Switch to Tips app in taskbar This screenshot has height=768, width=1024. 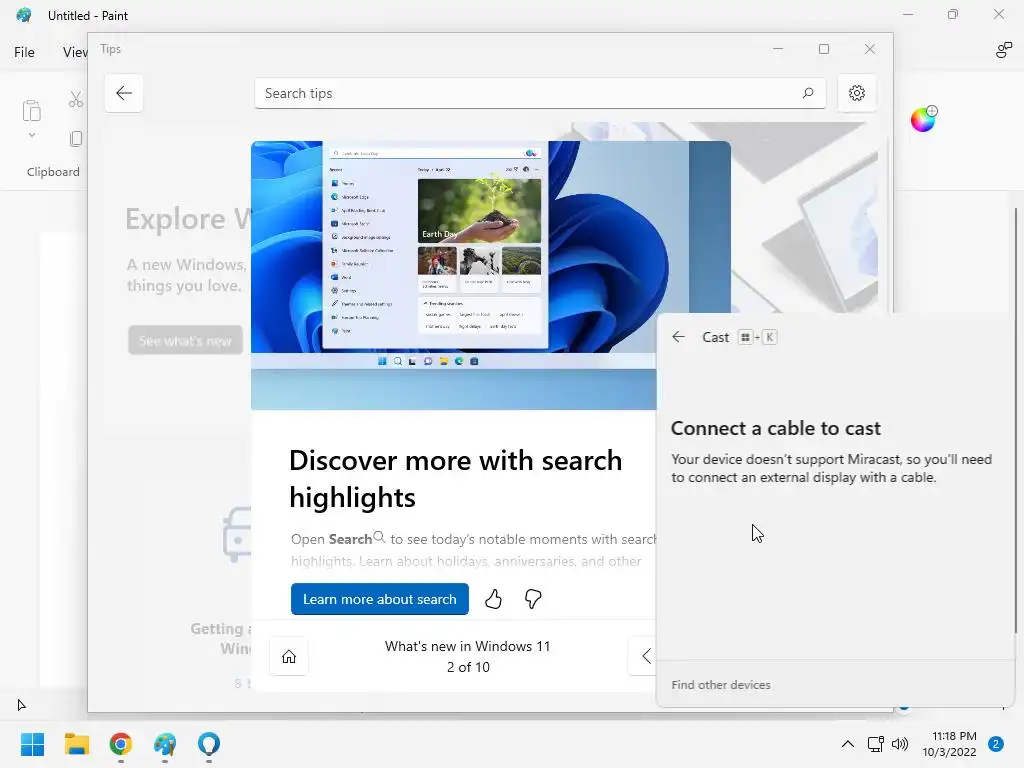(x=209, y=744)
